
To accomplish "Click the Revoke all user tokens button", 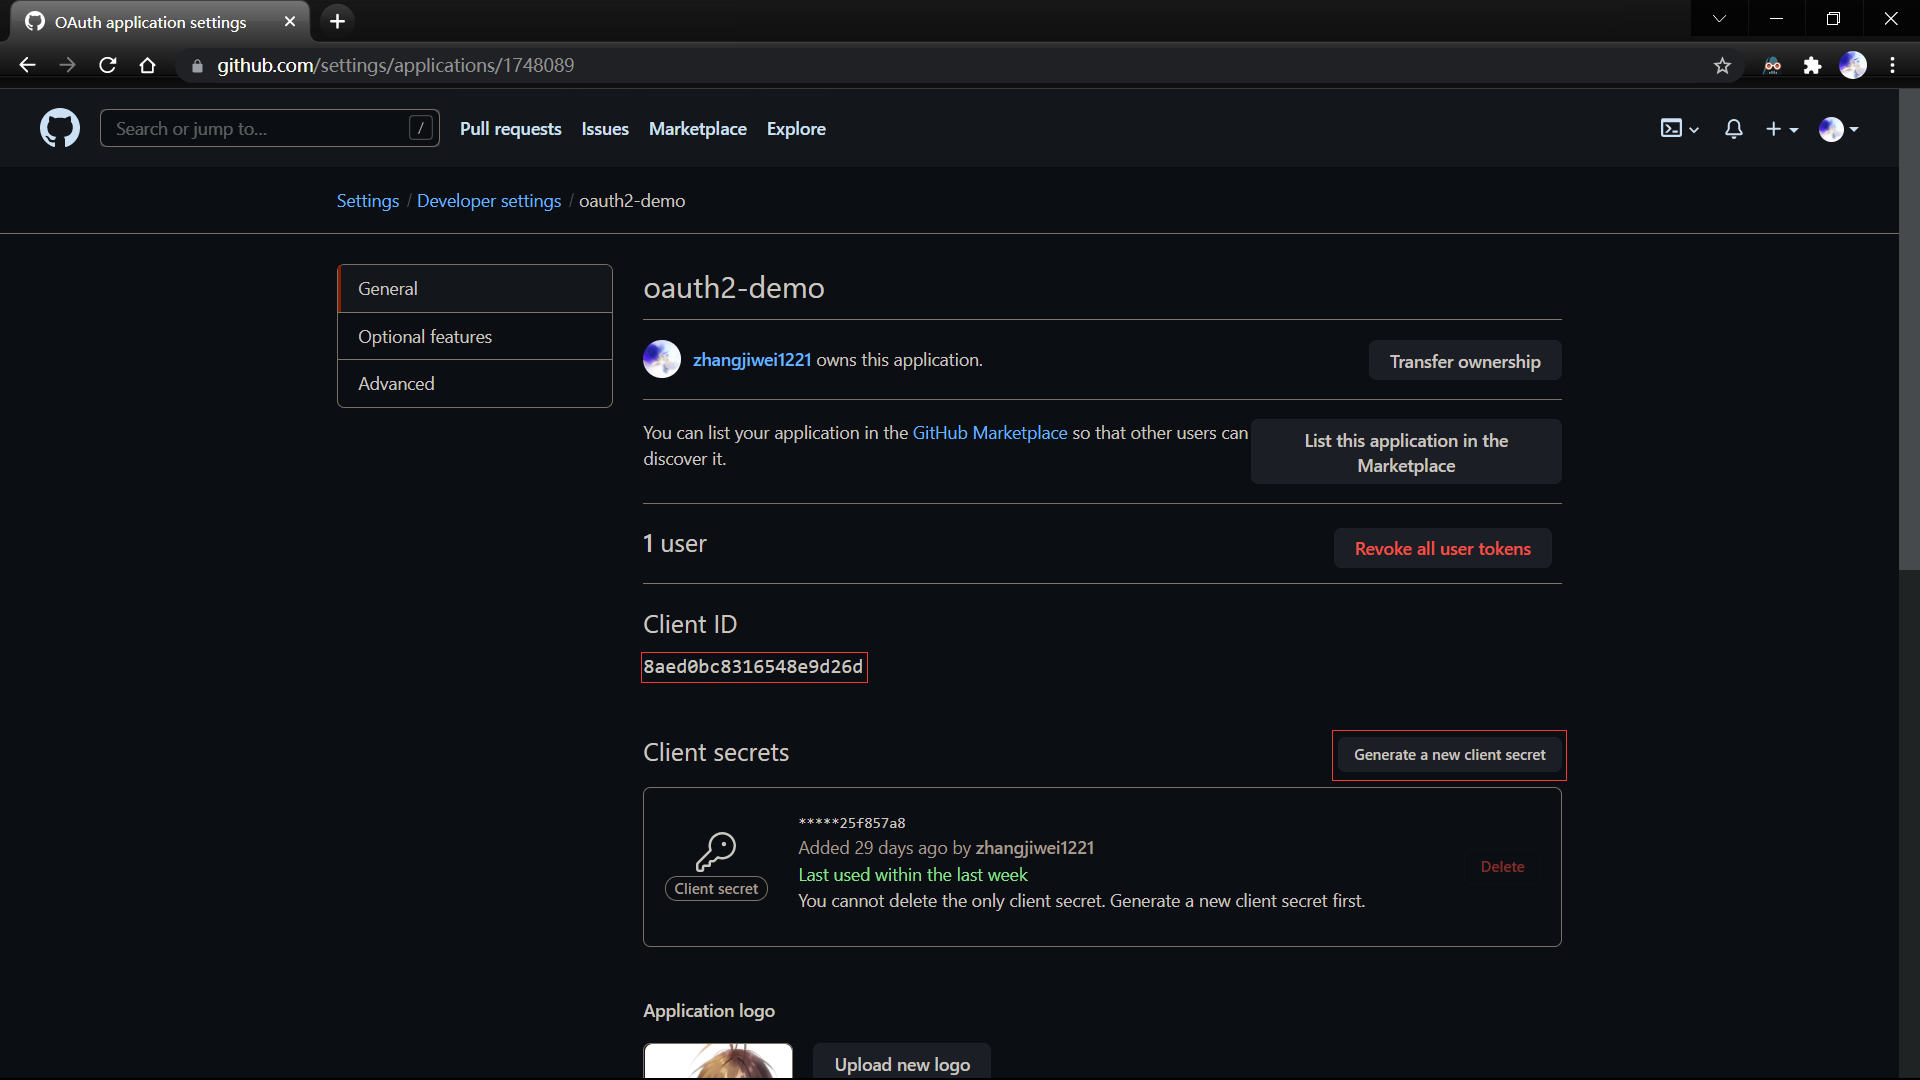I will (x=1442, y=548).
